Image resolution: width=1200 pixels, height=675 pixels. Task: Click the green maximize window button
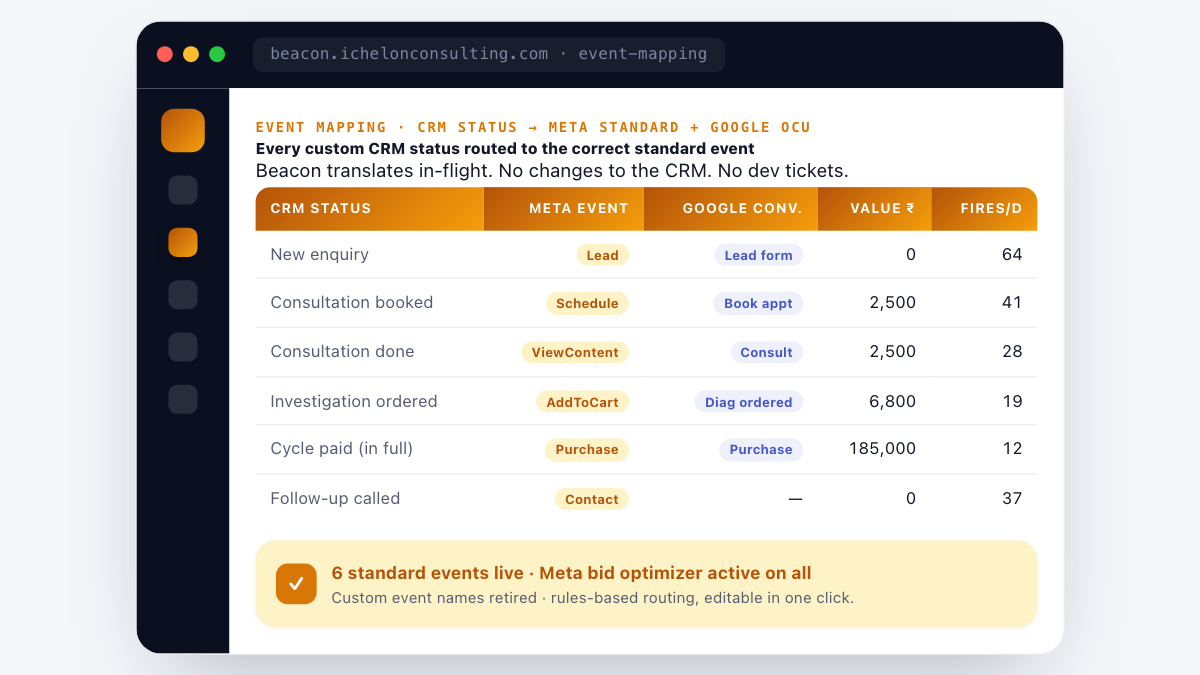pos(217,54)
